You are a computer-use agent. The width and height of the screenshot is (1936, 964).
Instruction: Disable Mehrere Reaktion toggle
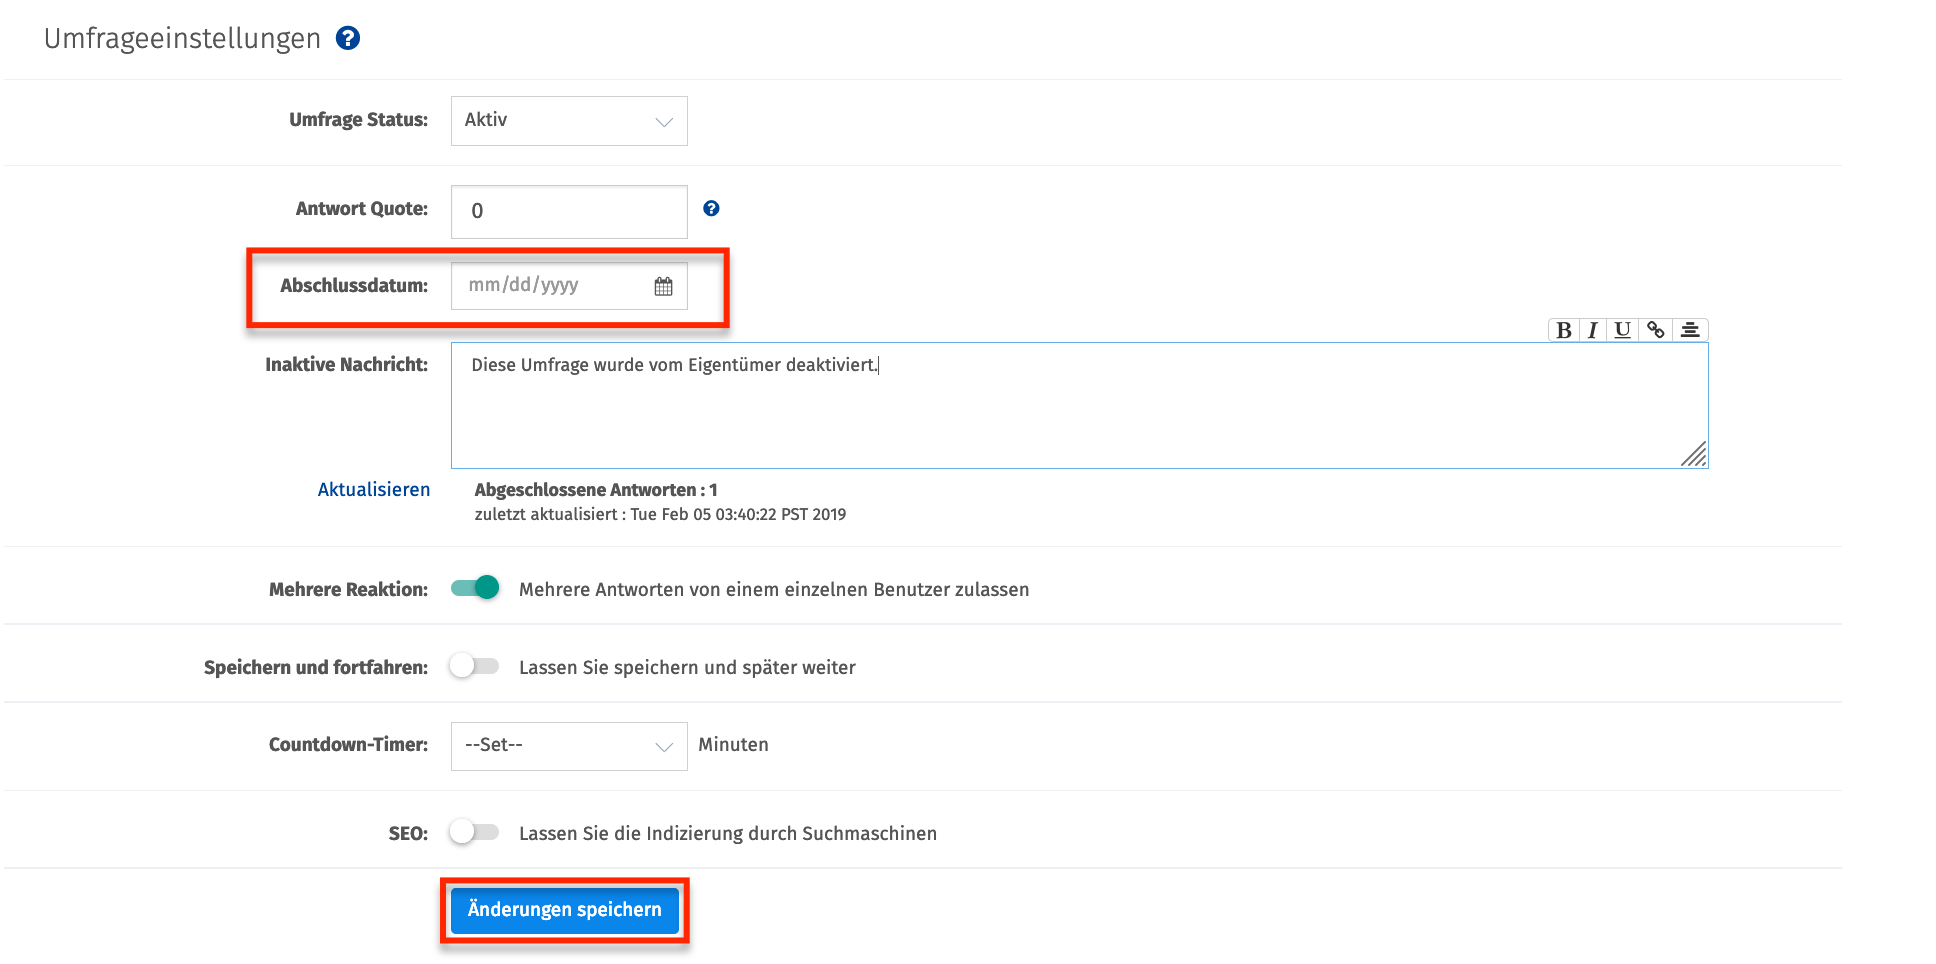tap(475, 588)
